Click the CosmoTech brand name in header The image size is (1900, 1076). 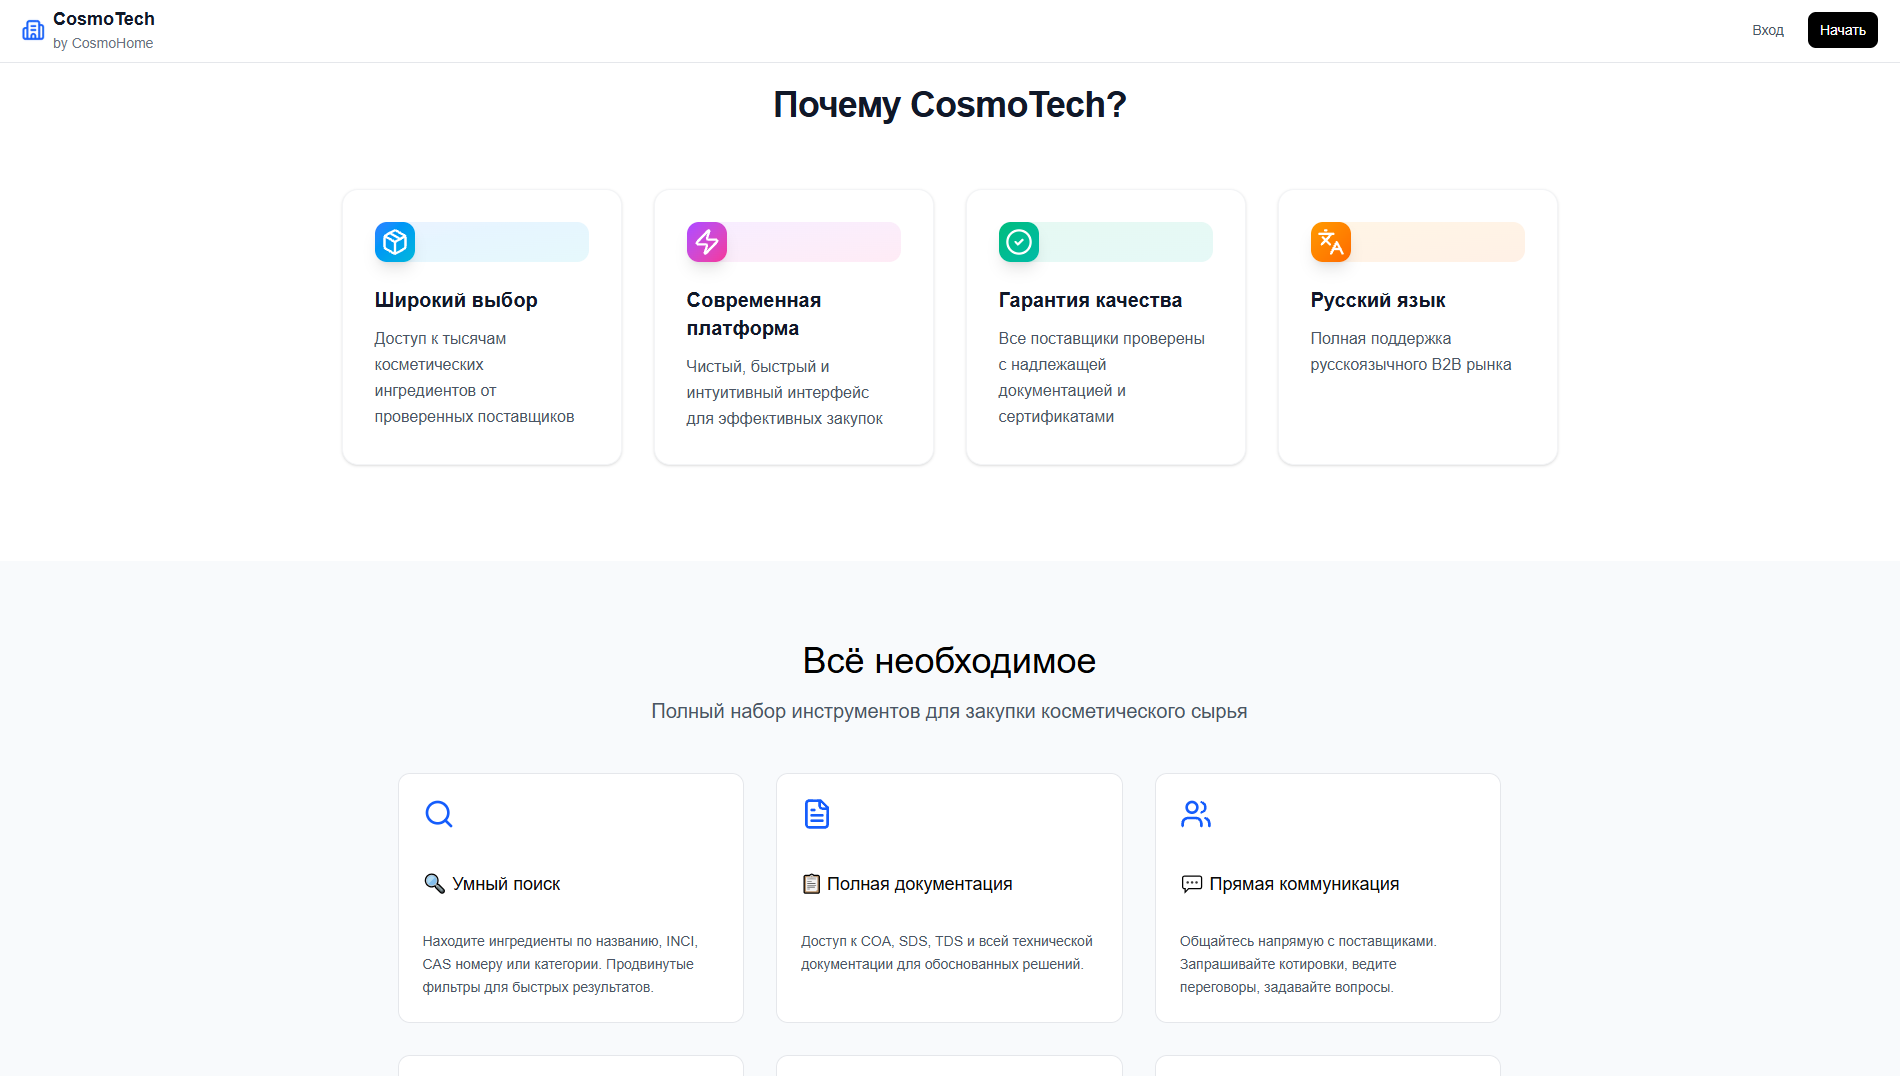tap(104, 19)
